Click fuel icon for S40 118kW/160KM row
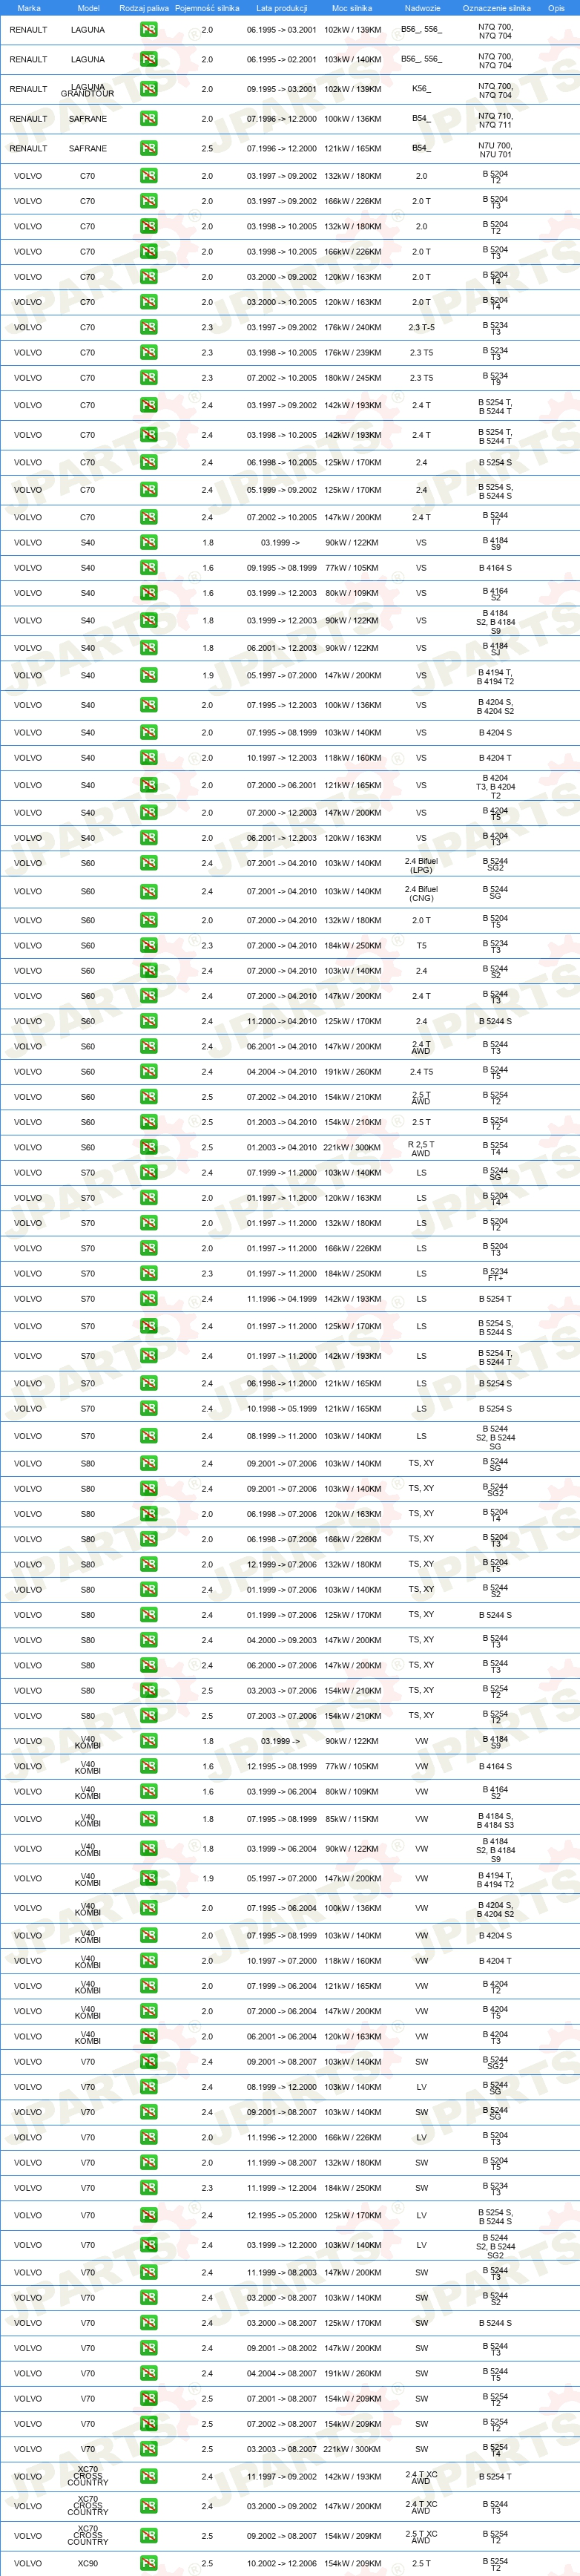The height and width of the screenshot is (2576, 580). point(148,757)
